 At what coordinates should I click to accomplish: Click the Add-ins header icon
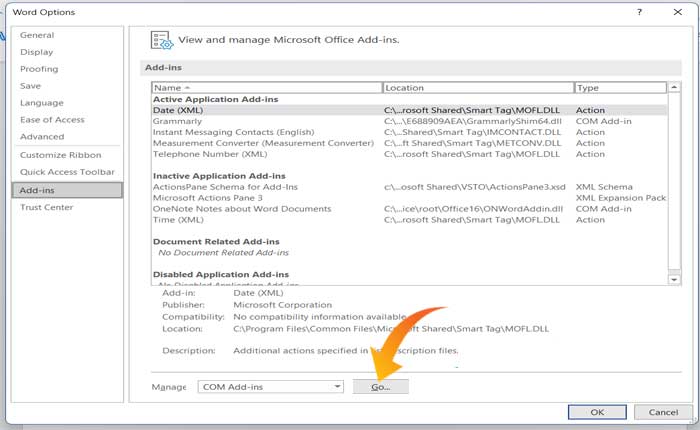point(161,41)
